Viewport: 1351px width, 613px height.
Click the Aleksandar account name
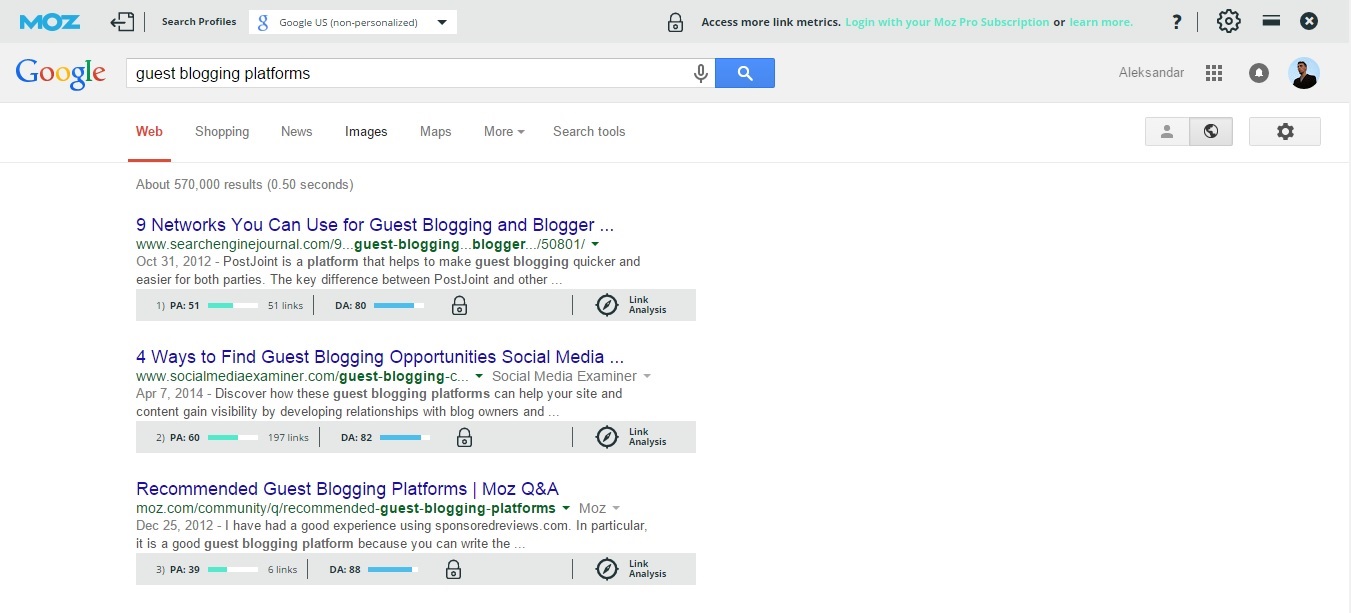coord(1151,73)
